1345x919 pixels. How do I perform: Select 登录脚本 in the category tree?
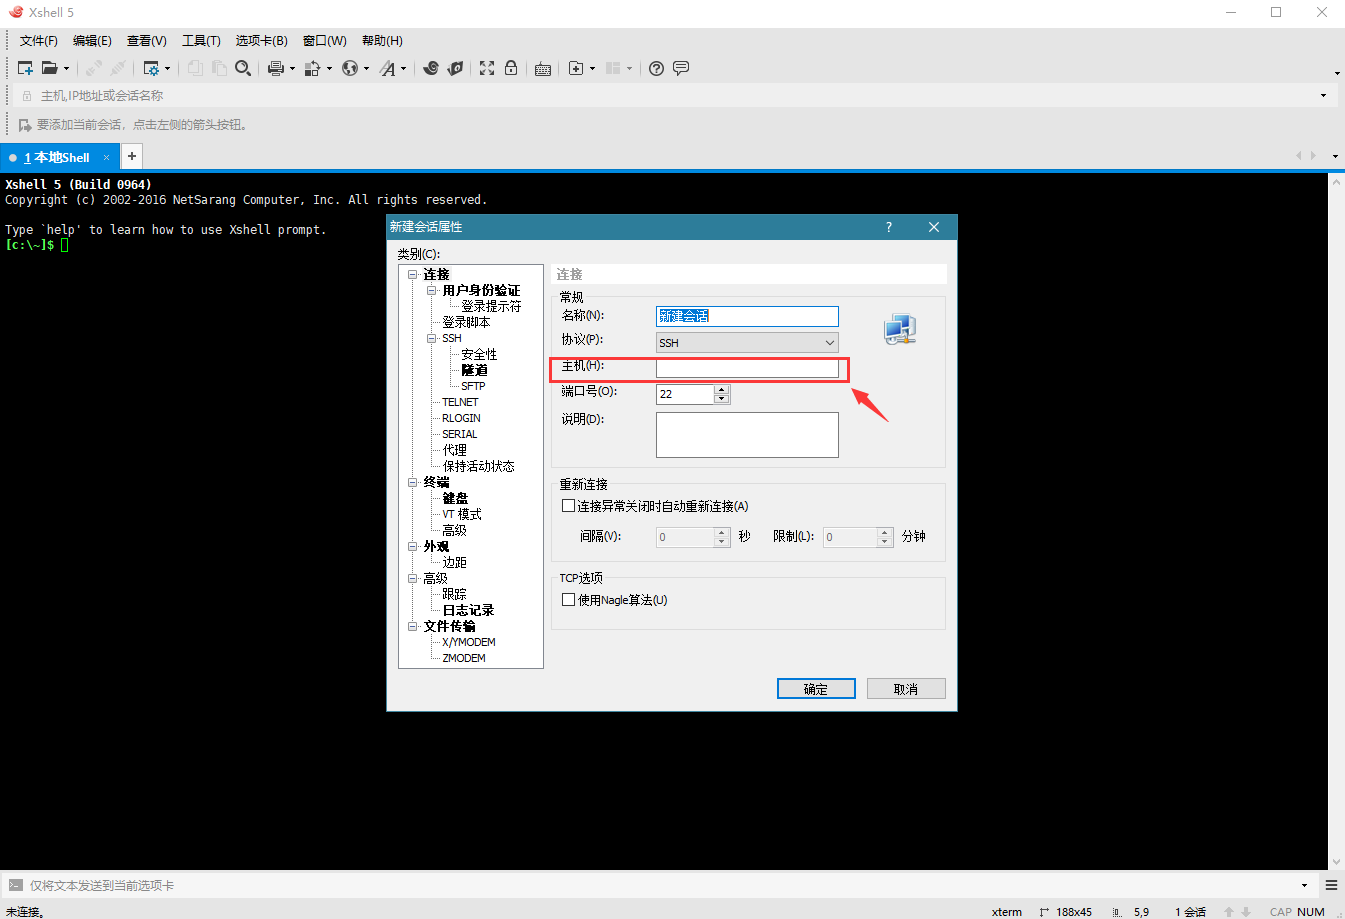coord(466,322)
